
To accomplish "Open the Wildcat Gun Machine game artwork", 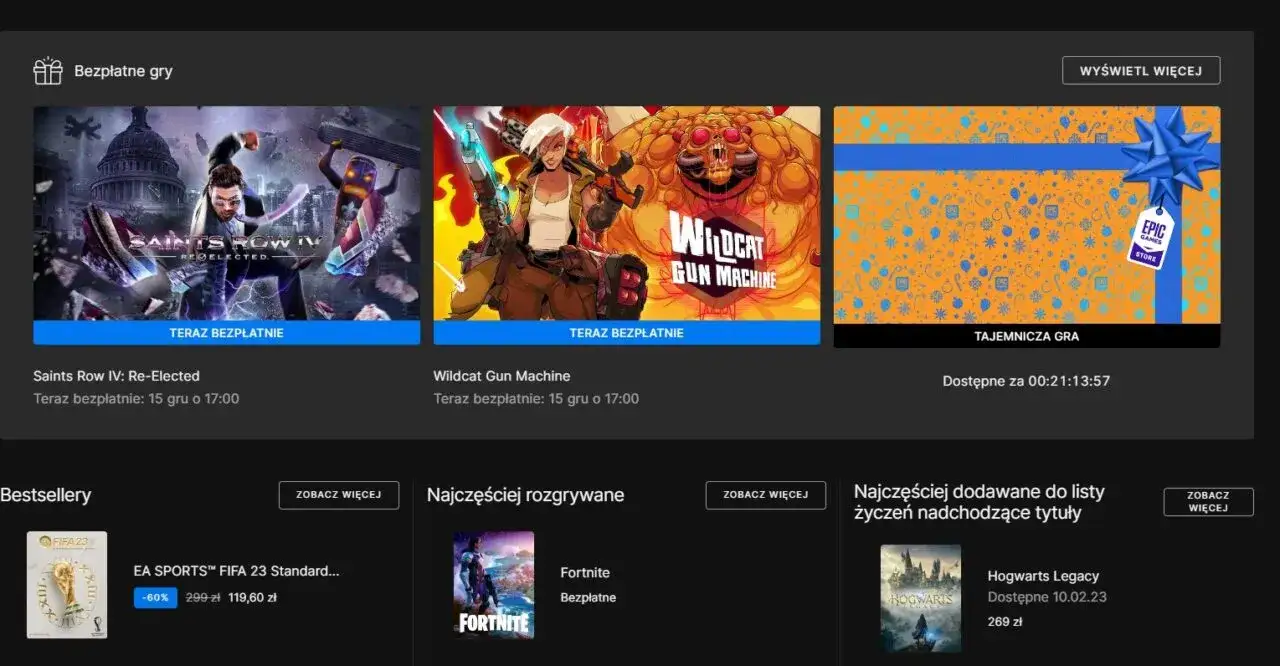I will click(627, 215).
